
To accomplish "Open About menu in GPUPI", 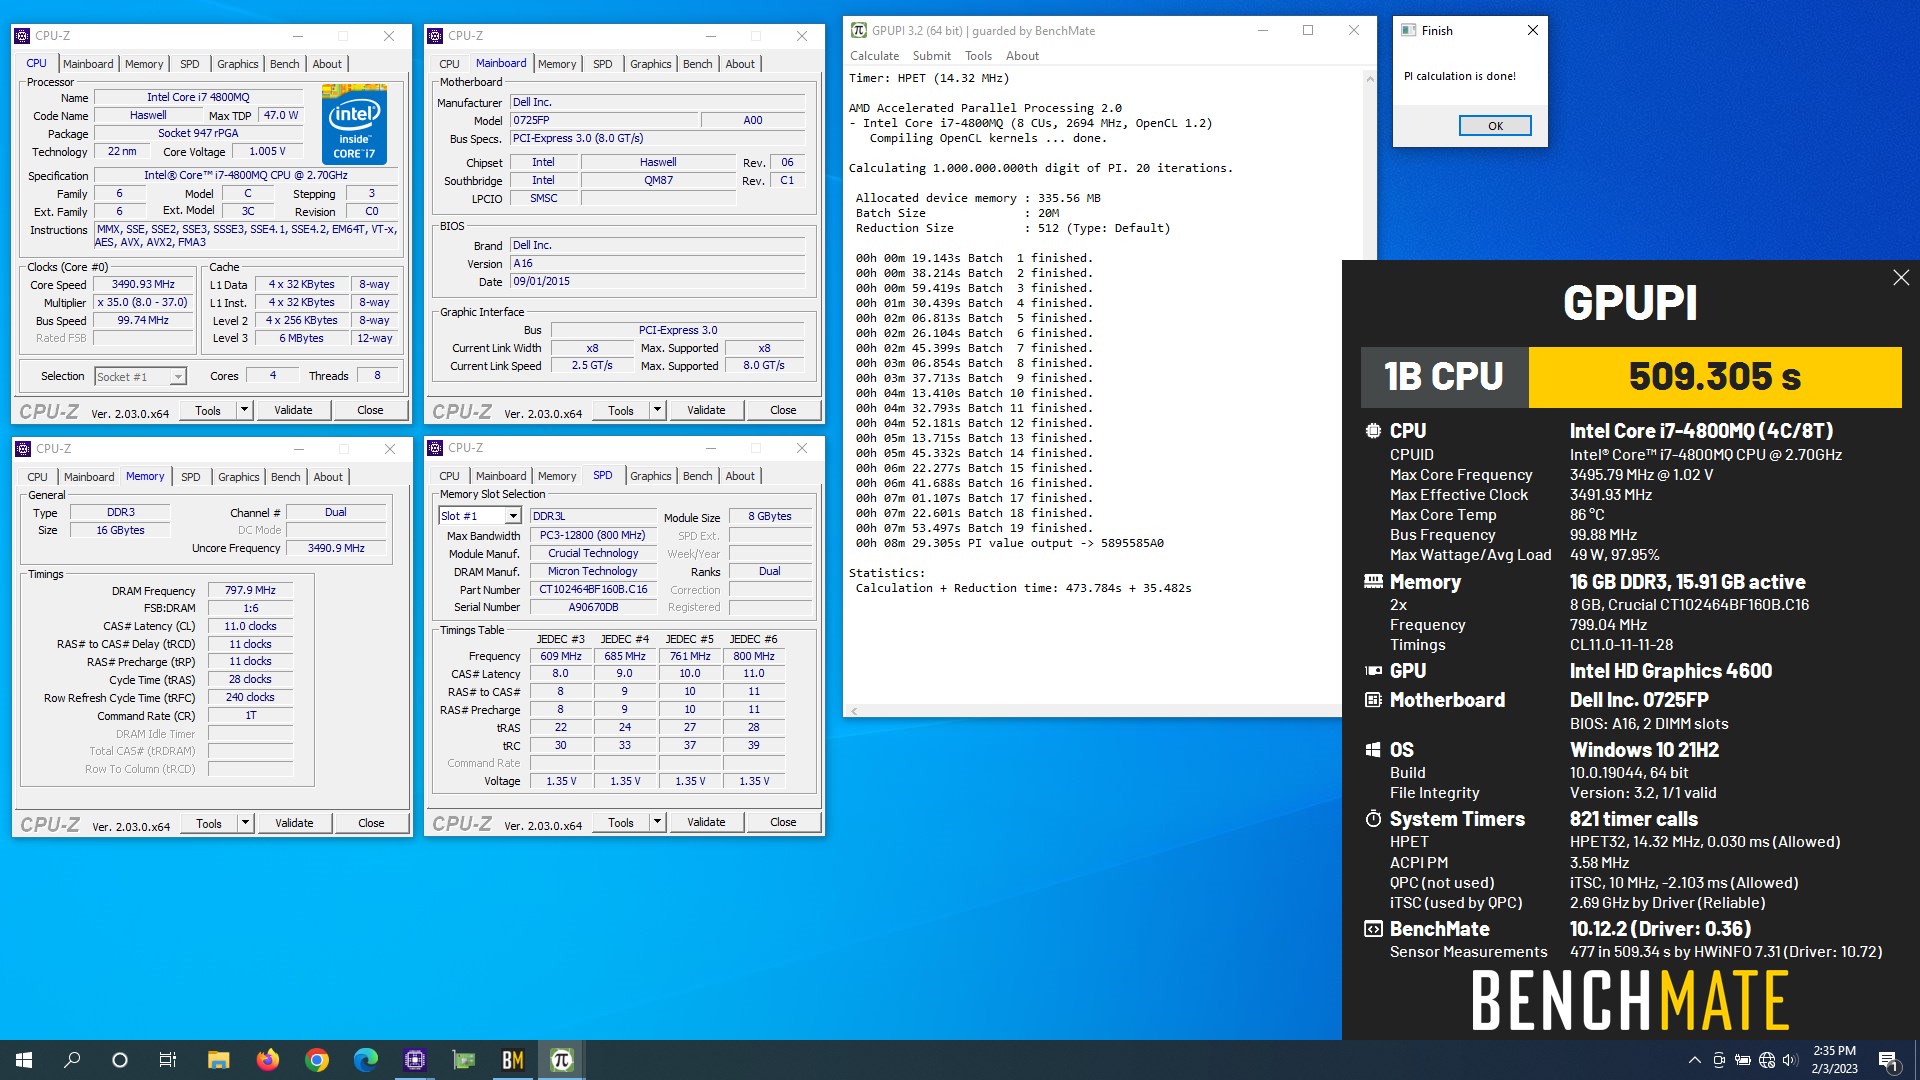I will pos(1022,56).
